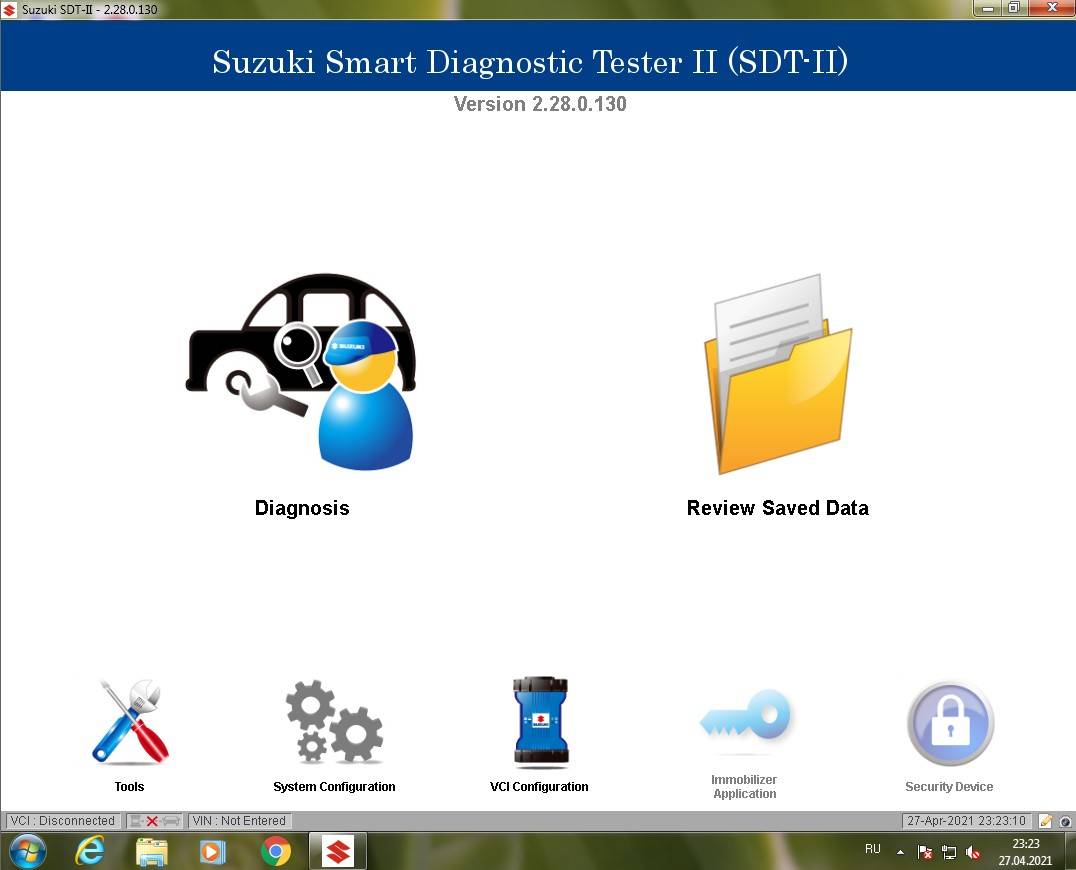Image resolution: width=1076 pixels, height=870 pixels.
Task: Click the Security Device padlock icon
Action: coord(950,724)
